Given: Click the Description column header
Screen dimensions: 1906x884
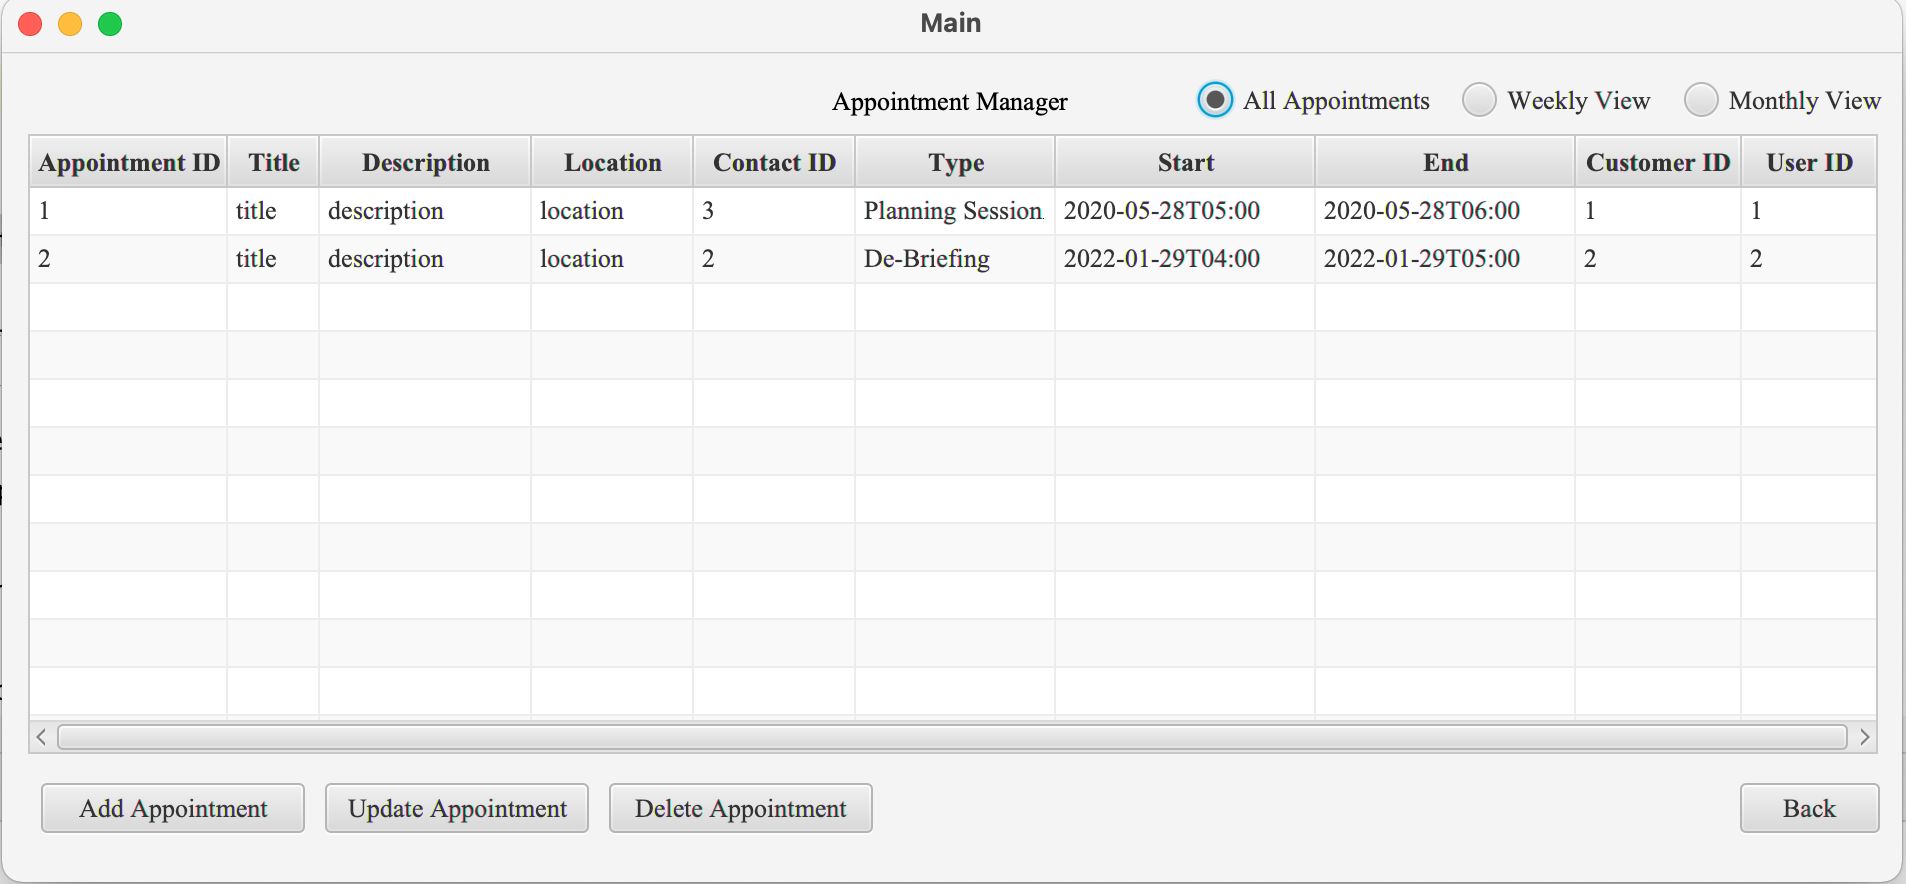Looking at the screenshot, I should pyautogui.click(x=426, y=162).
